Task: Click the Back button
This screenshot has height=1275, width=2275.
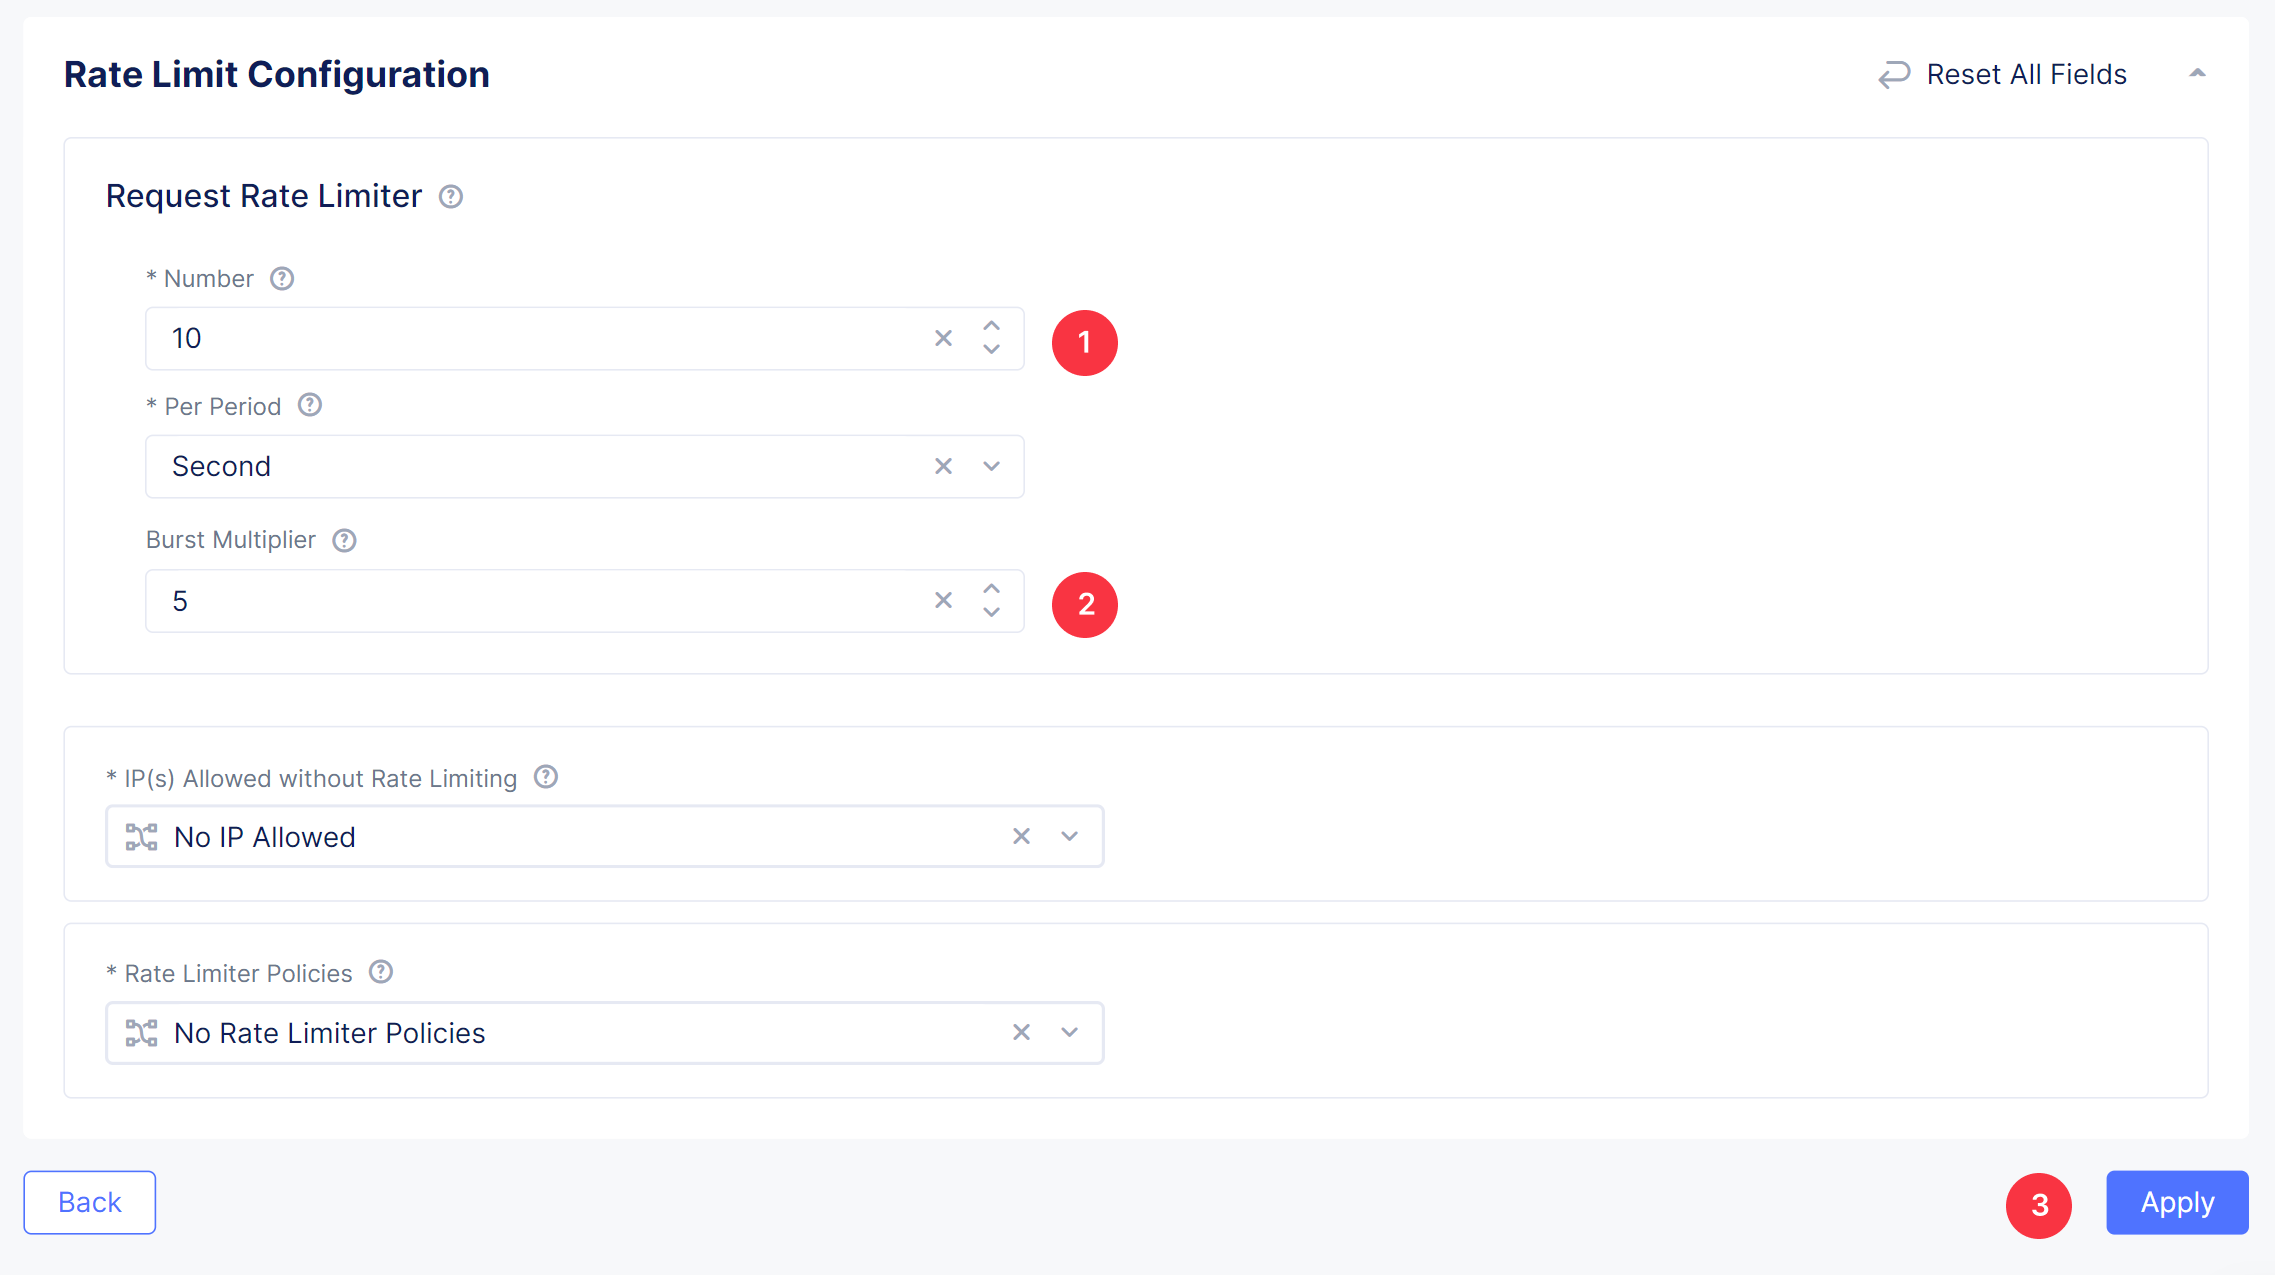Action: (x=91, y=1202)
